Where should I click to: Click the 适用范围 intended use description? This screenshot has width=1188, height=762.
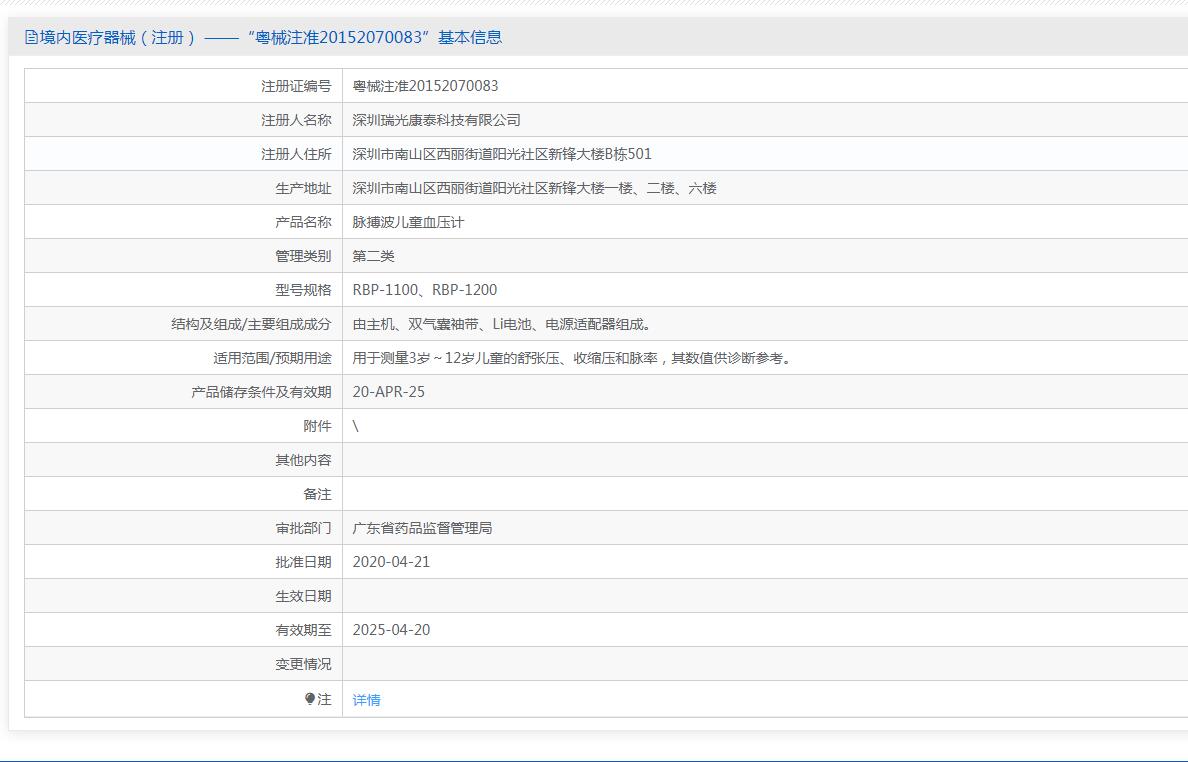click(x=573, y=358)
